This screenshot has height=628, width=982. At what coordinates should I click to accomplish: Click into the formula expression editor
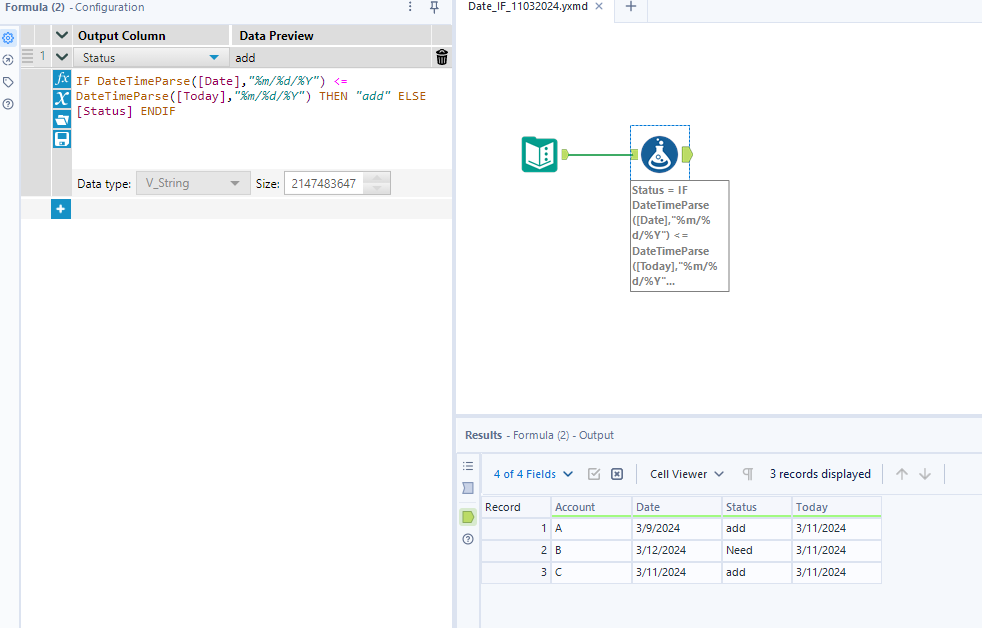tap(262, 119)
